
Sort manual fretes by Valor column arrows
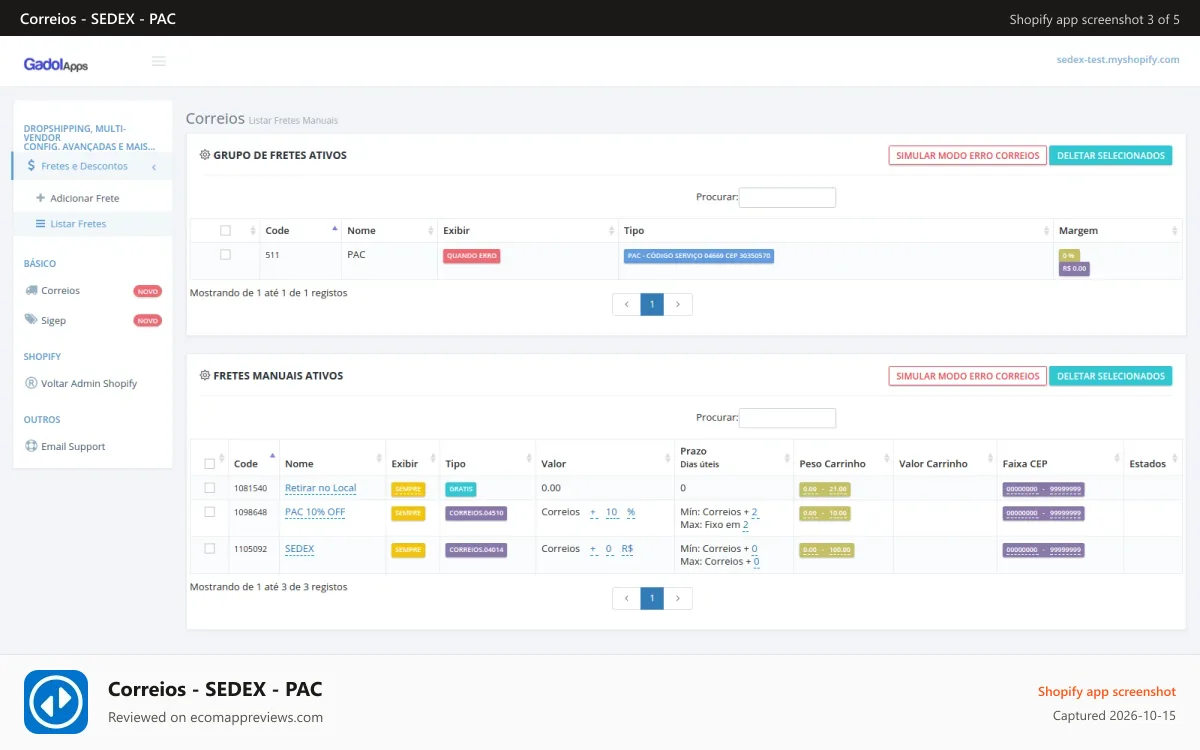668,458
